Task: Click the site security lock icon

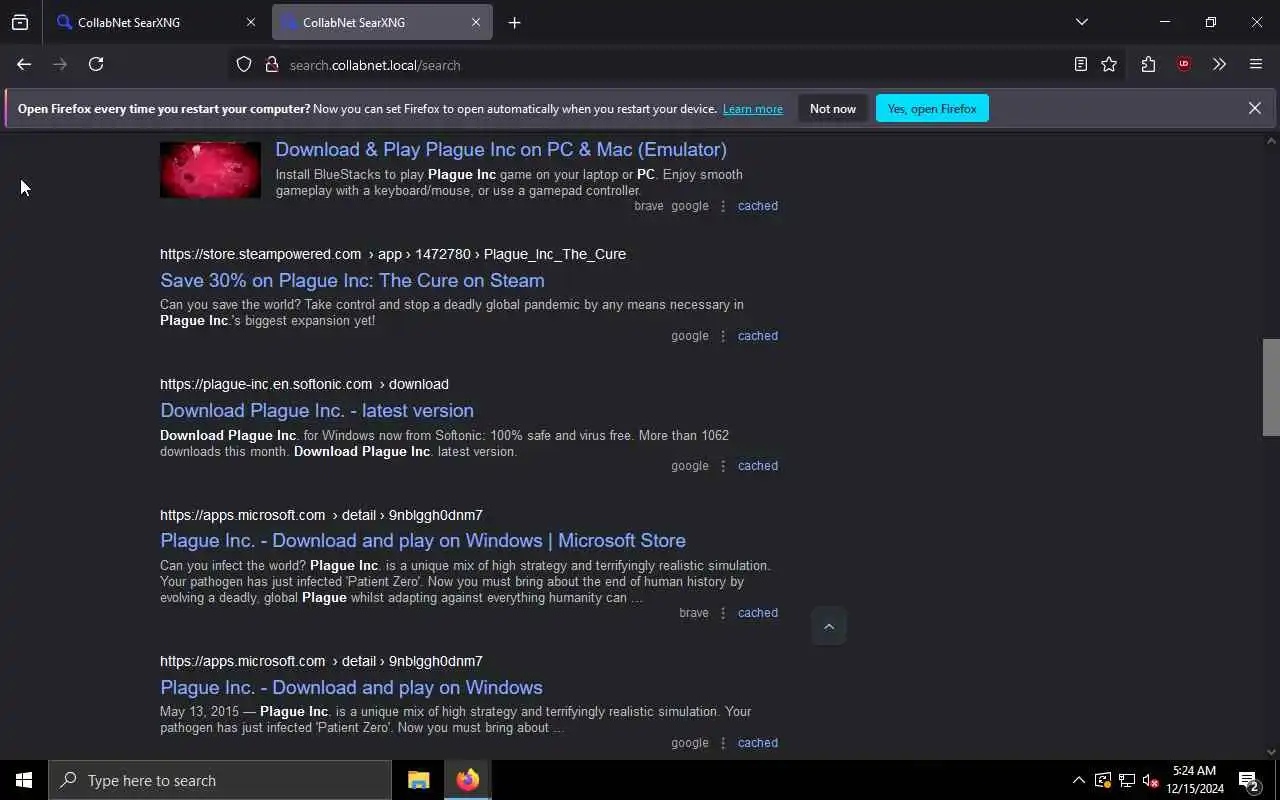Action: 271,64
